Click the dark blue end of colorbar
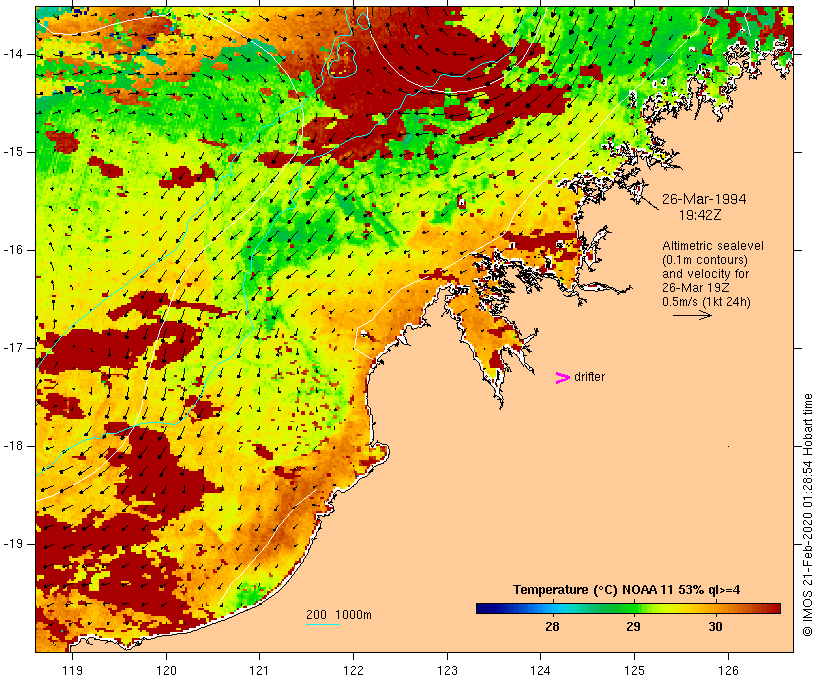The height and width of the screenshot is (680, 820). click(x=486, y=608)
